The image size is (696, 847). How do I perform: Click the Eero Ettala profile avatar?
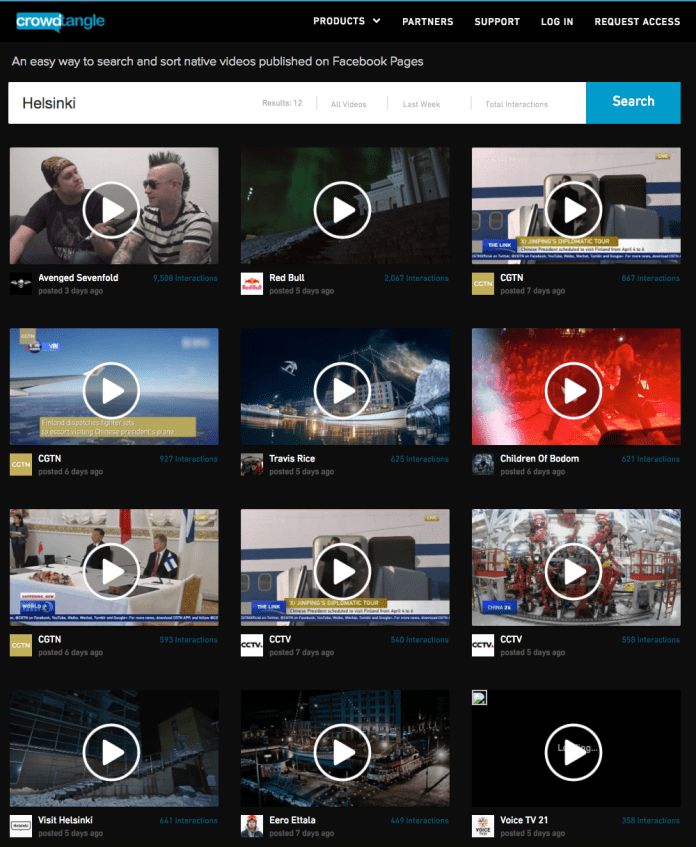[x=252, y=826]
